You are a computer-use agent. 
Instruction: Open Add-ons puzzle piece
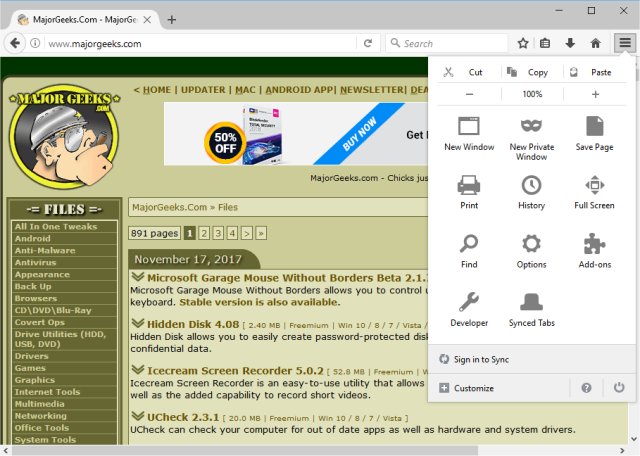pyautogui.click(x=594, y=251)
